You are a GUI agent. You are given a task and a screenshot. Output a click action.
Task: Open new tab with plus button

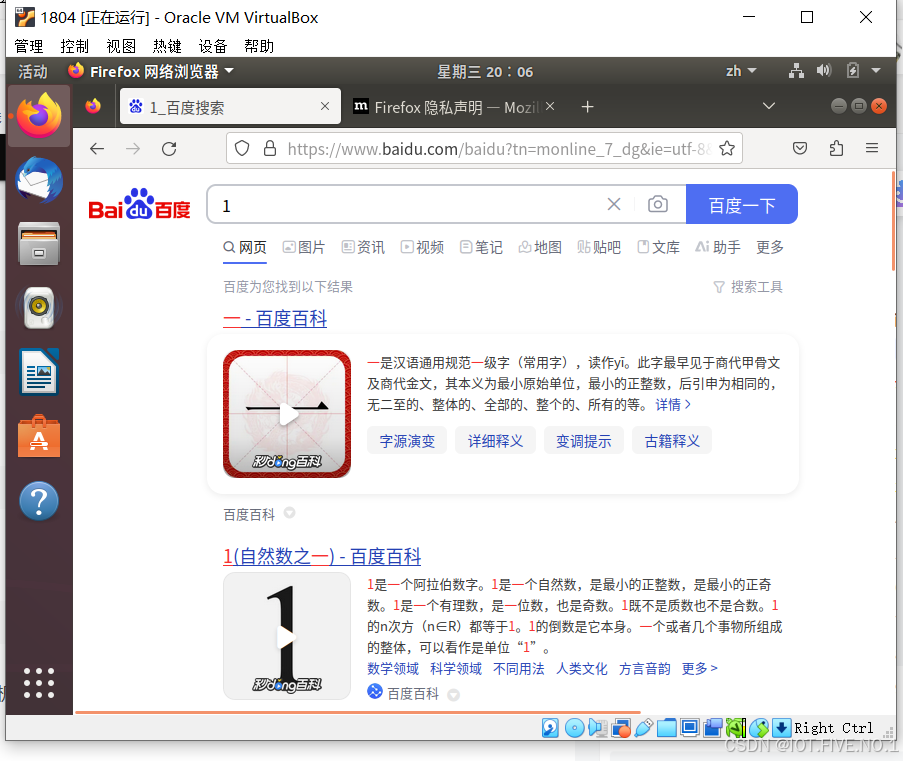587,107
